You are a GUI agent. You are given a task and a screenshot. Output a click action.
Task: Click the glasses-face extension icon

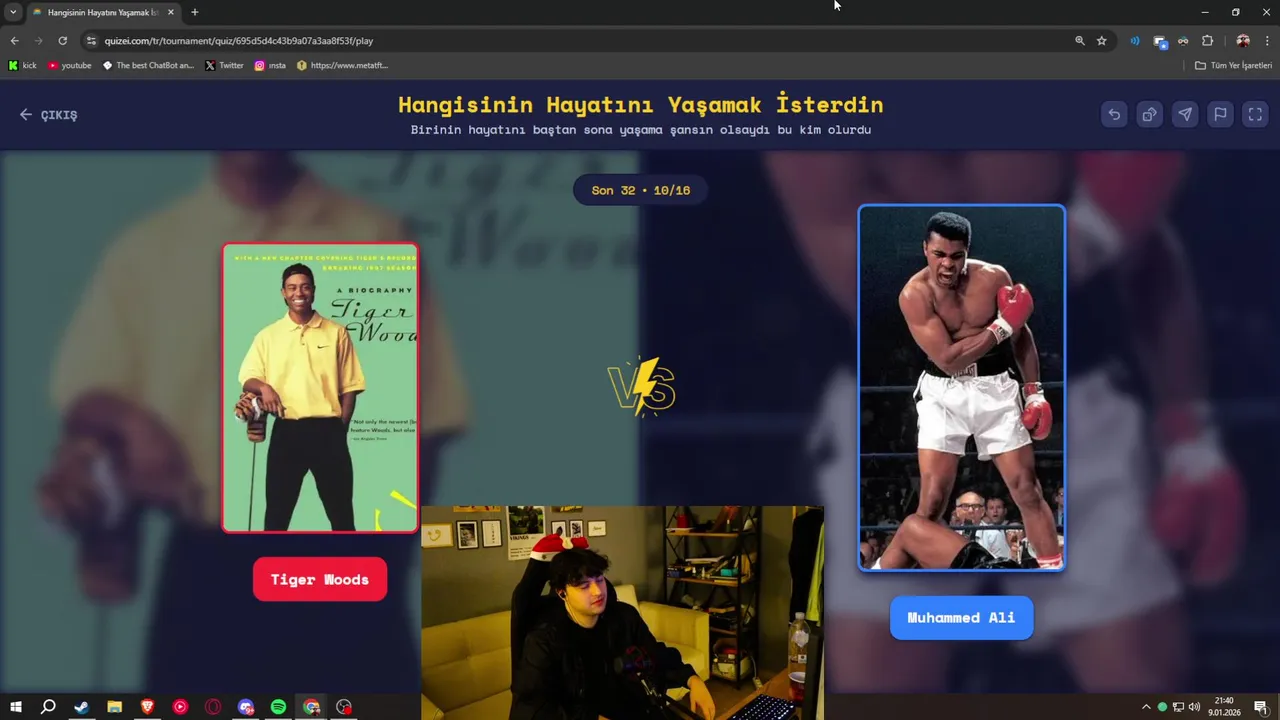[x=1183, y=41]
